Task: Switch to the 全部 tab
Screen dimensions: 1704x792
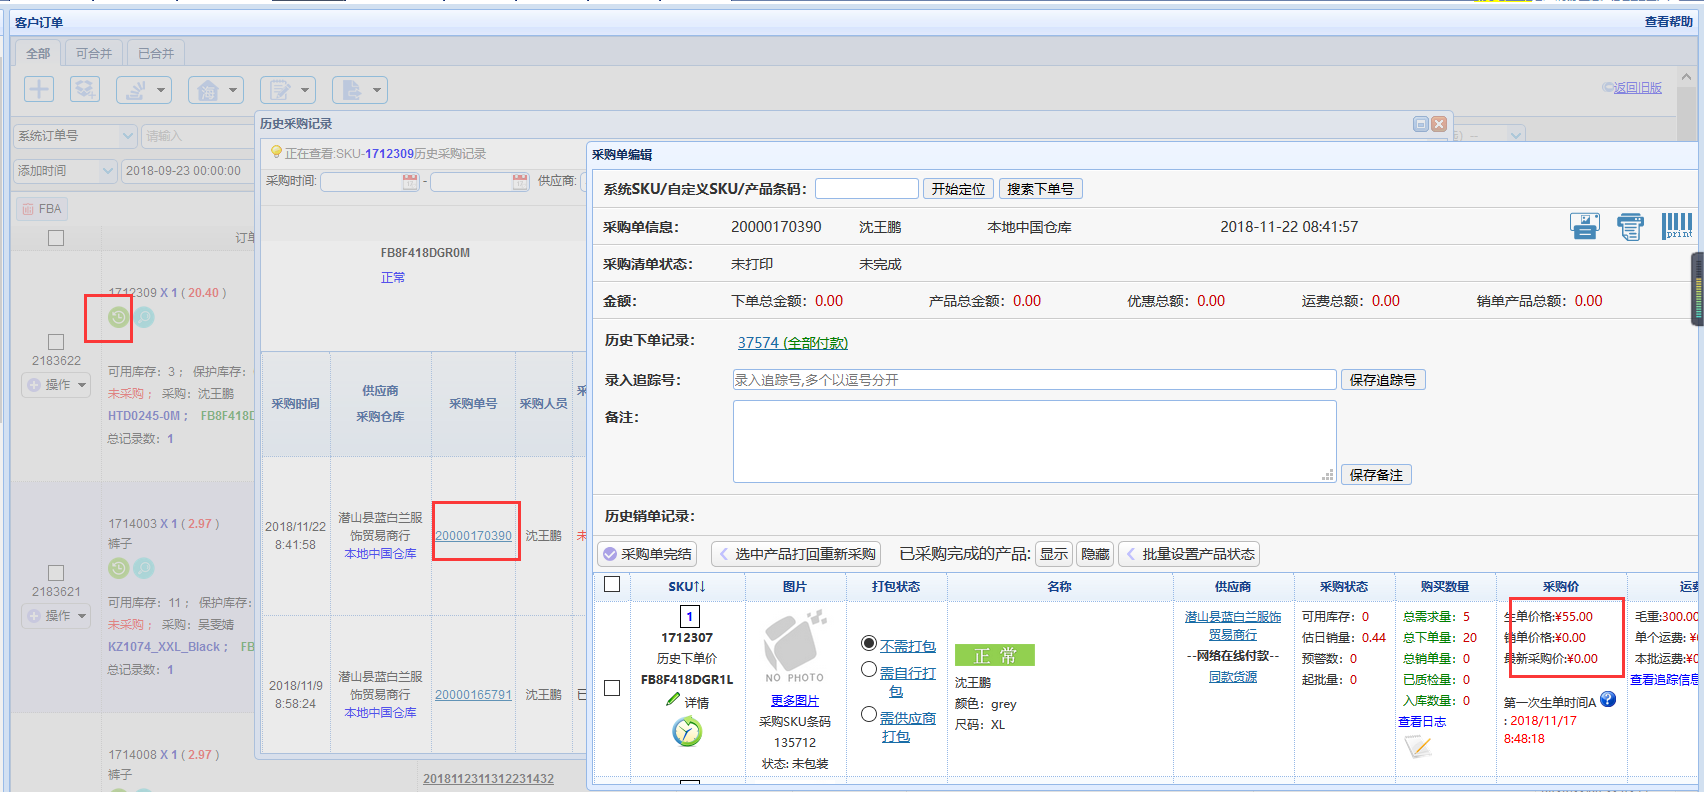Action: (38, 53)
